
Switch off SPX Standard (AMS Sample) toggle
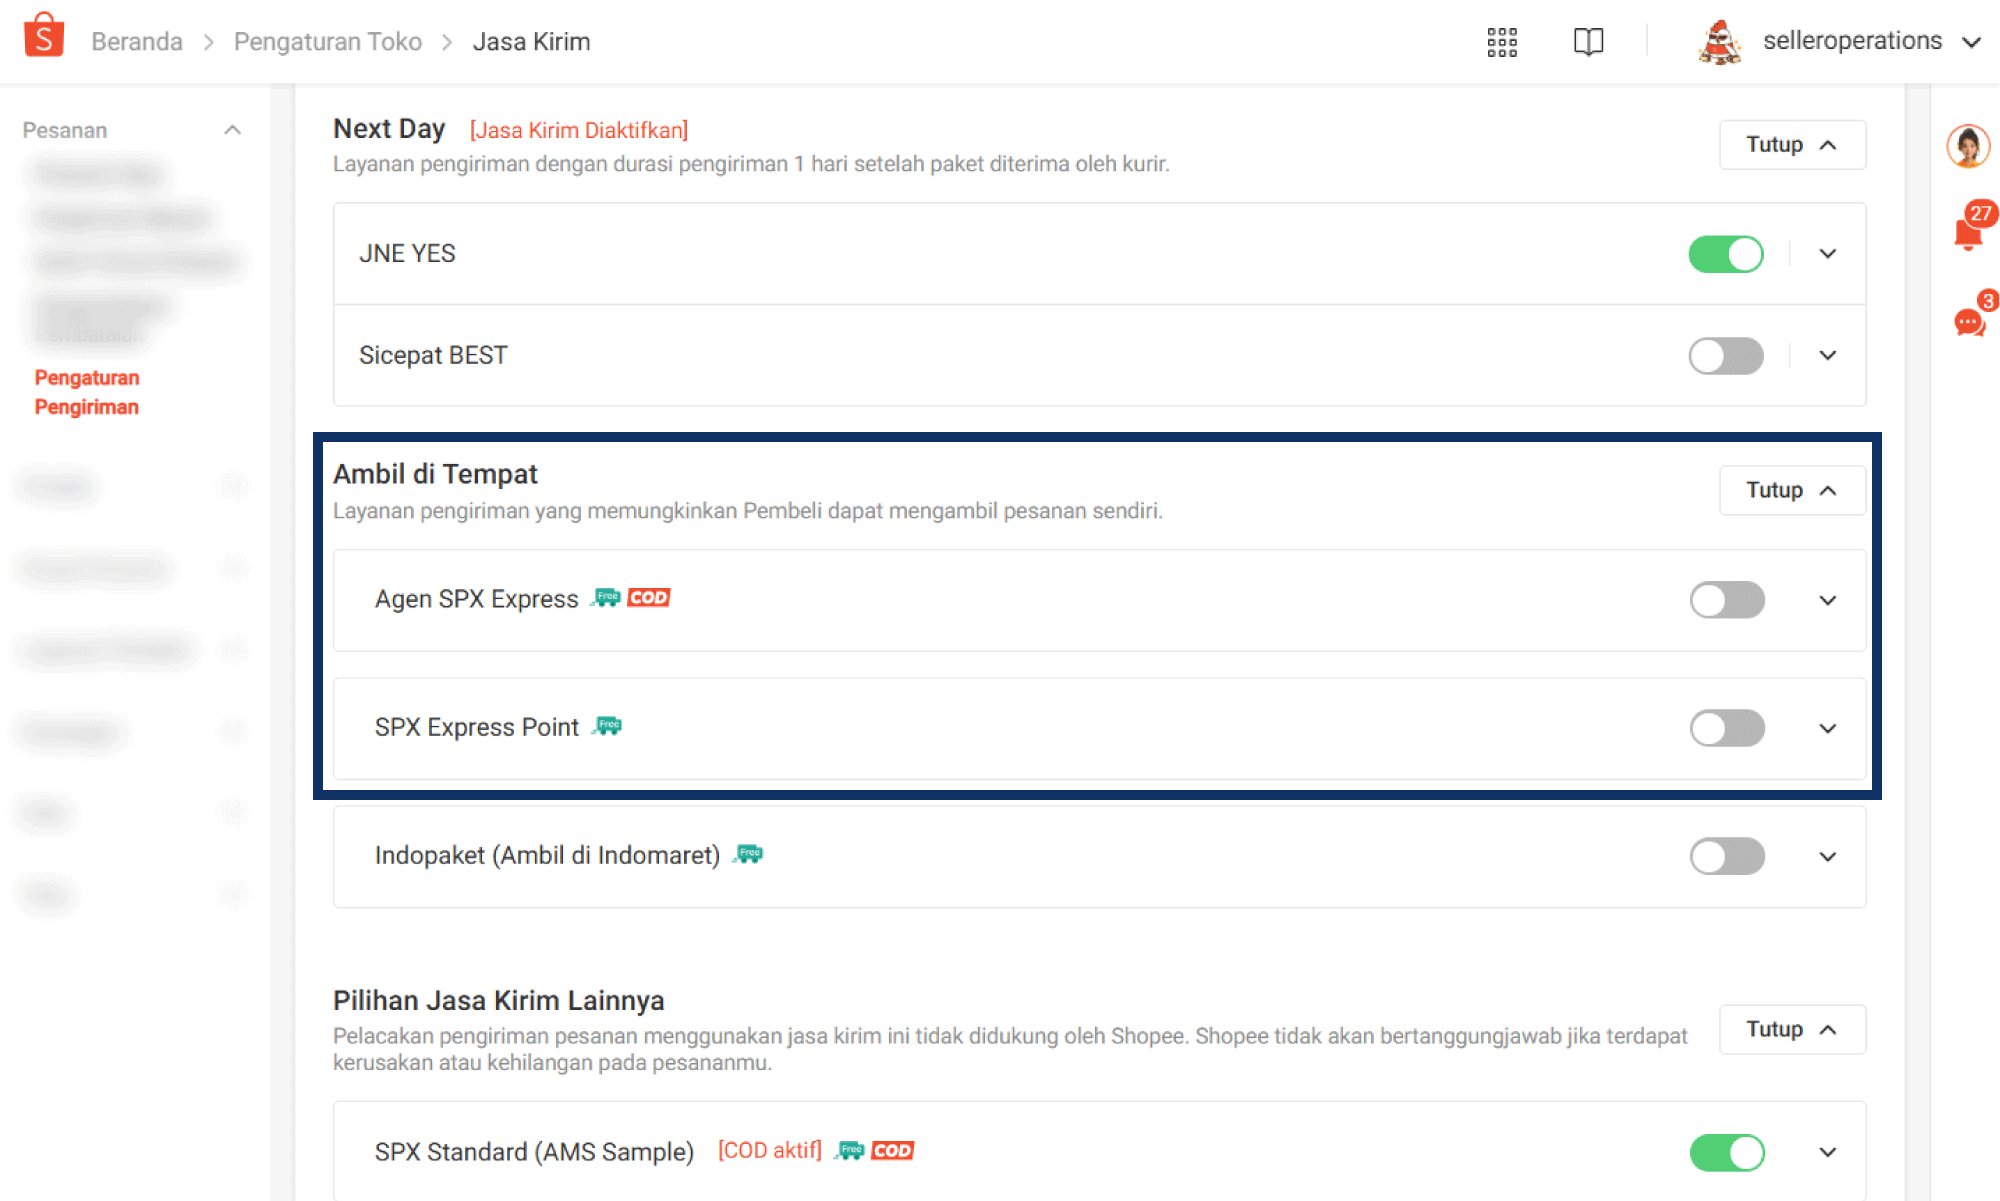point(1727,1152)
